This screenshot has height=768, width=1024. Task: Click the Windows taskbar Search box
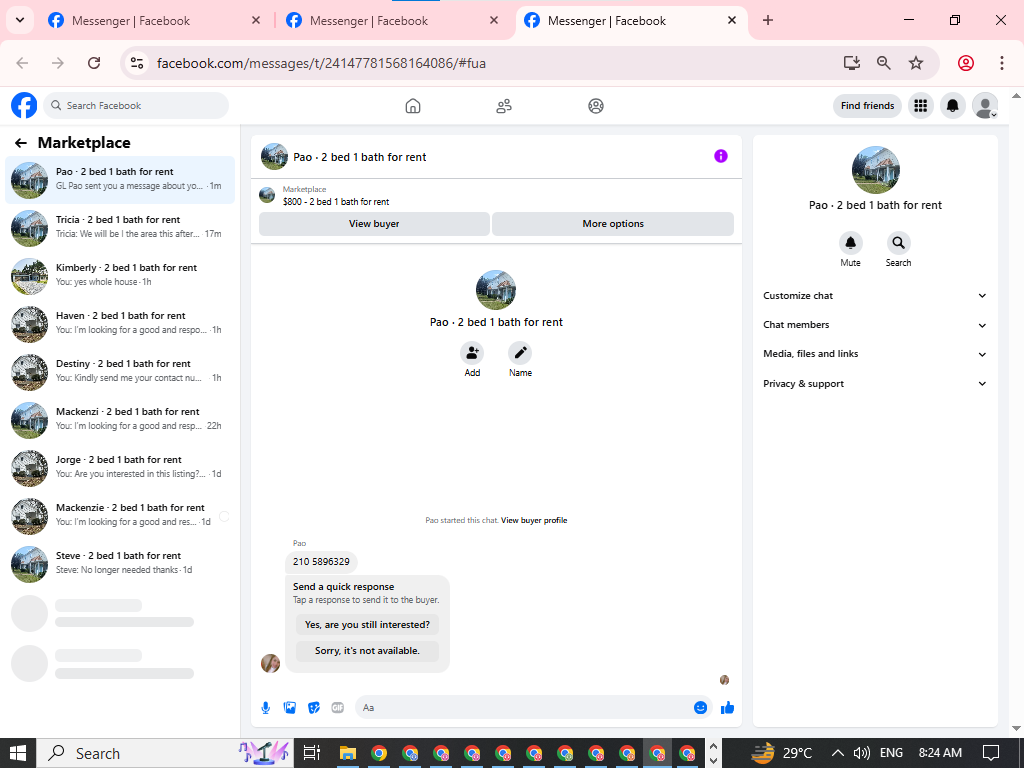tap(165, 753)
